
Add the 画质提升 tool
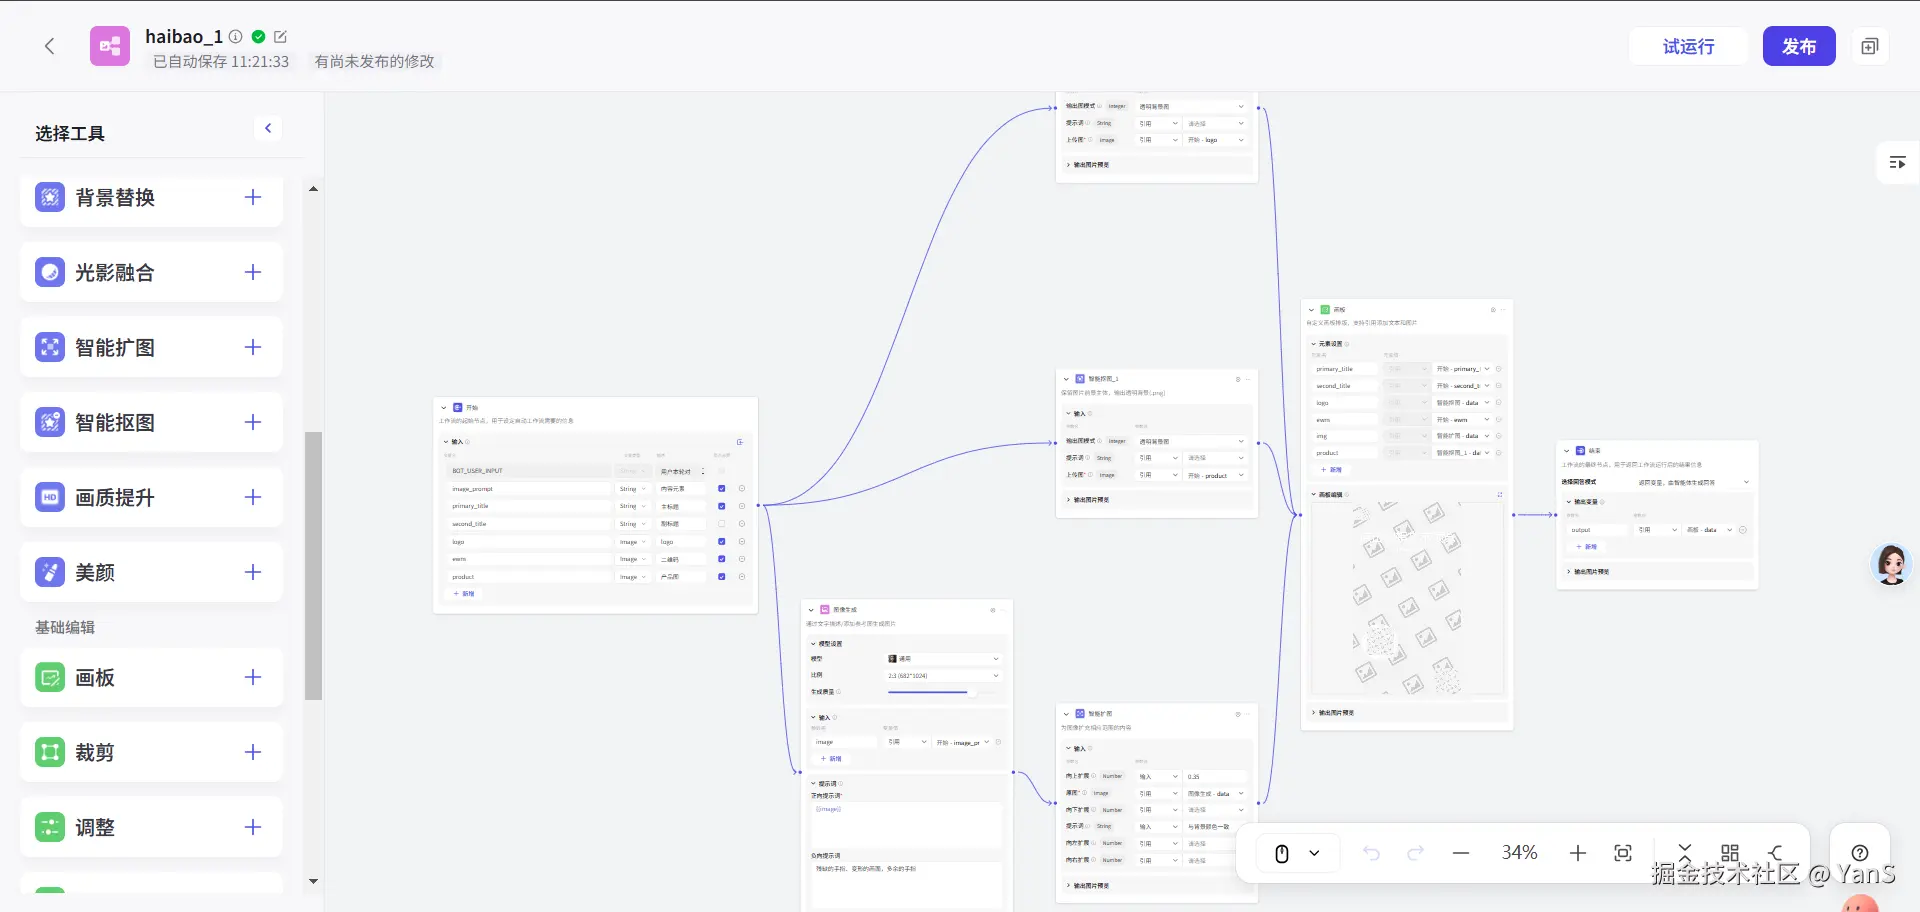[x=253, y=497]
